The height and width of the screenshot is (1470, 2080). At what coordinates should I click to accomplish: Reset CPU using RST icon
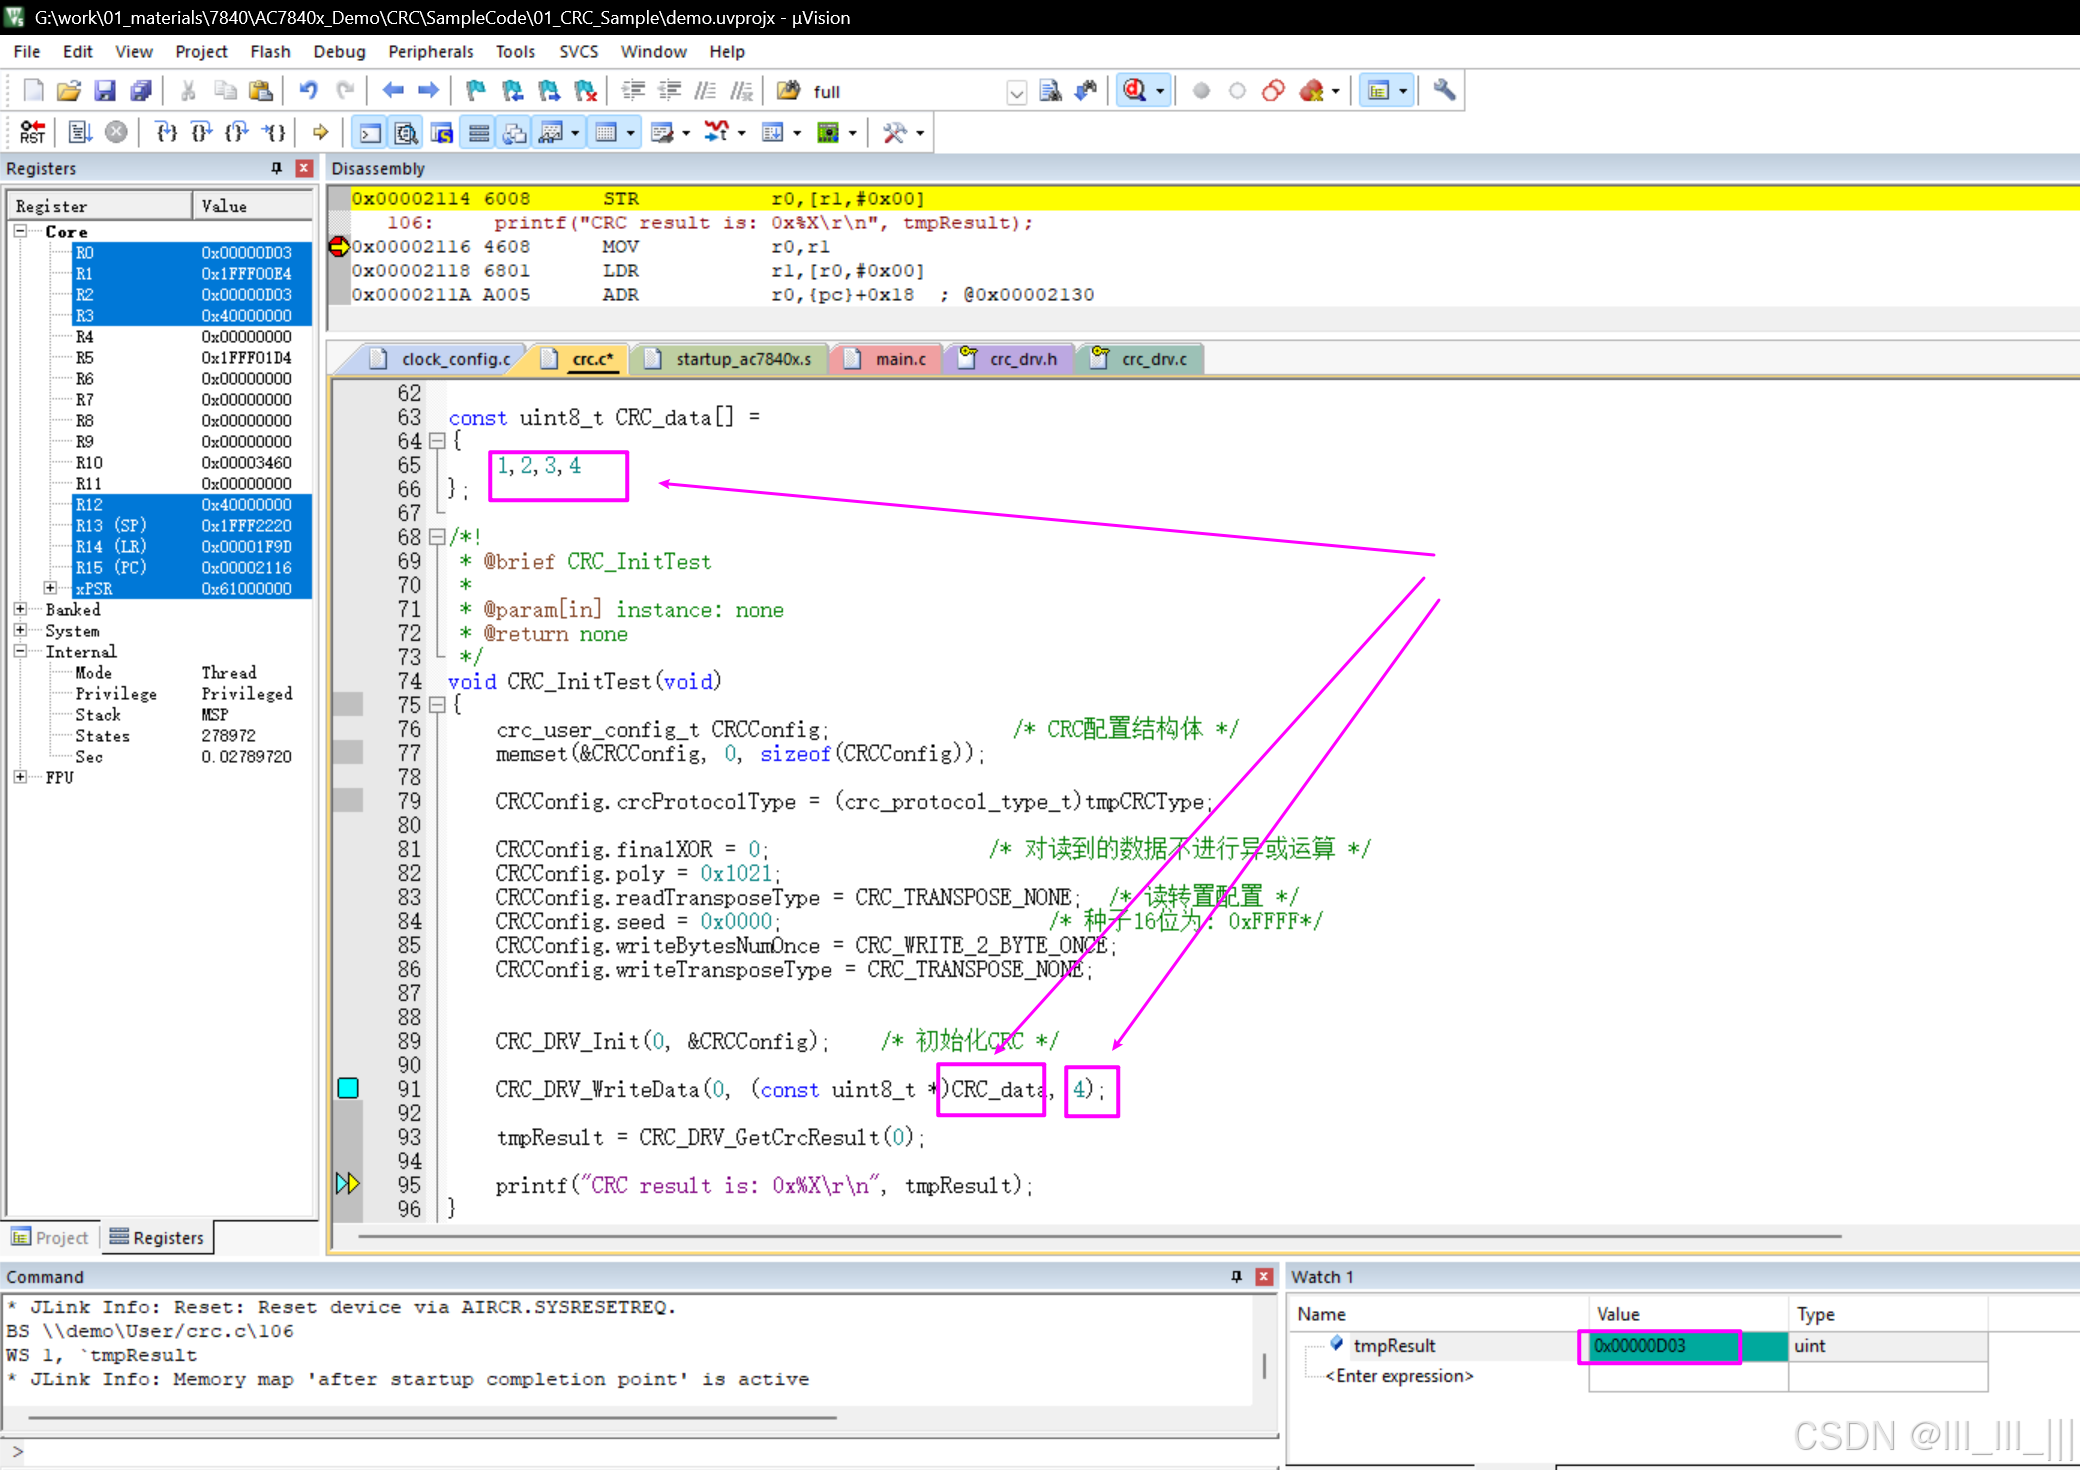pos(32,132)
